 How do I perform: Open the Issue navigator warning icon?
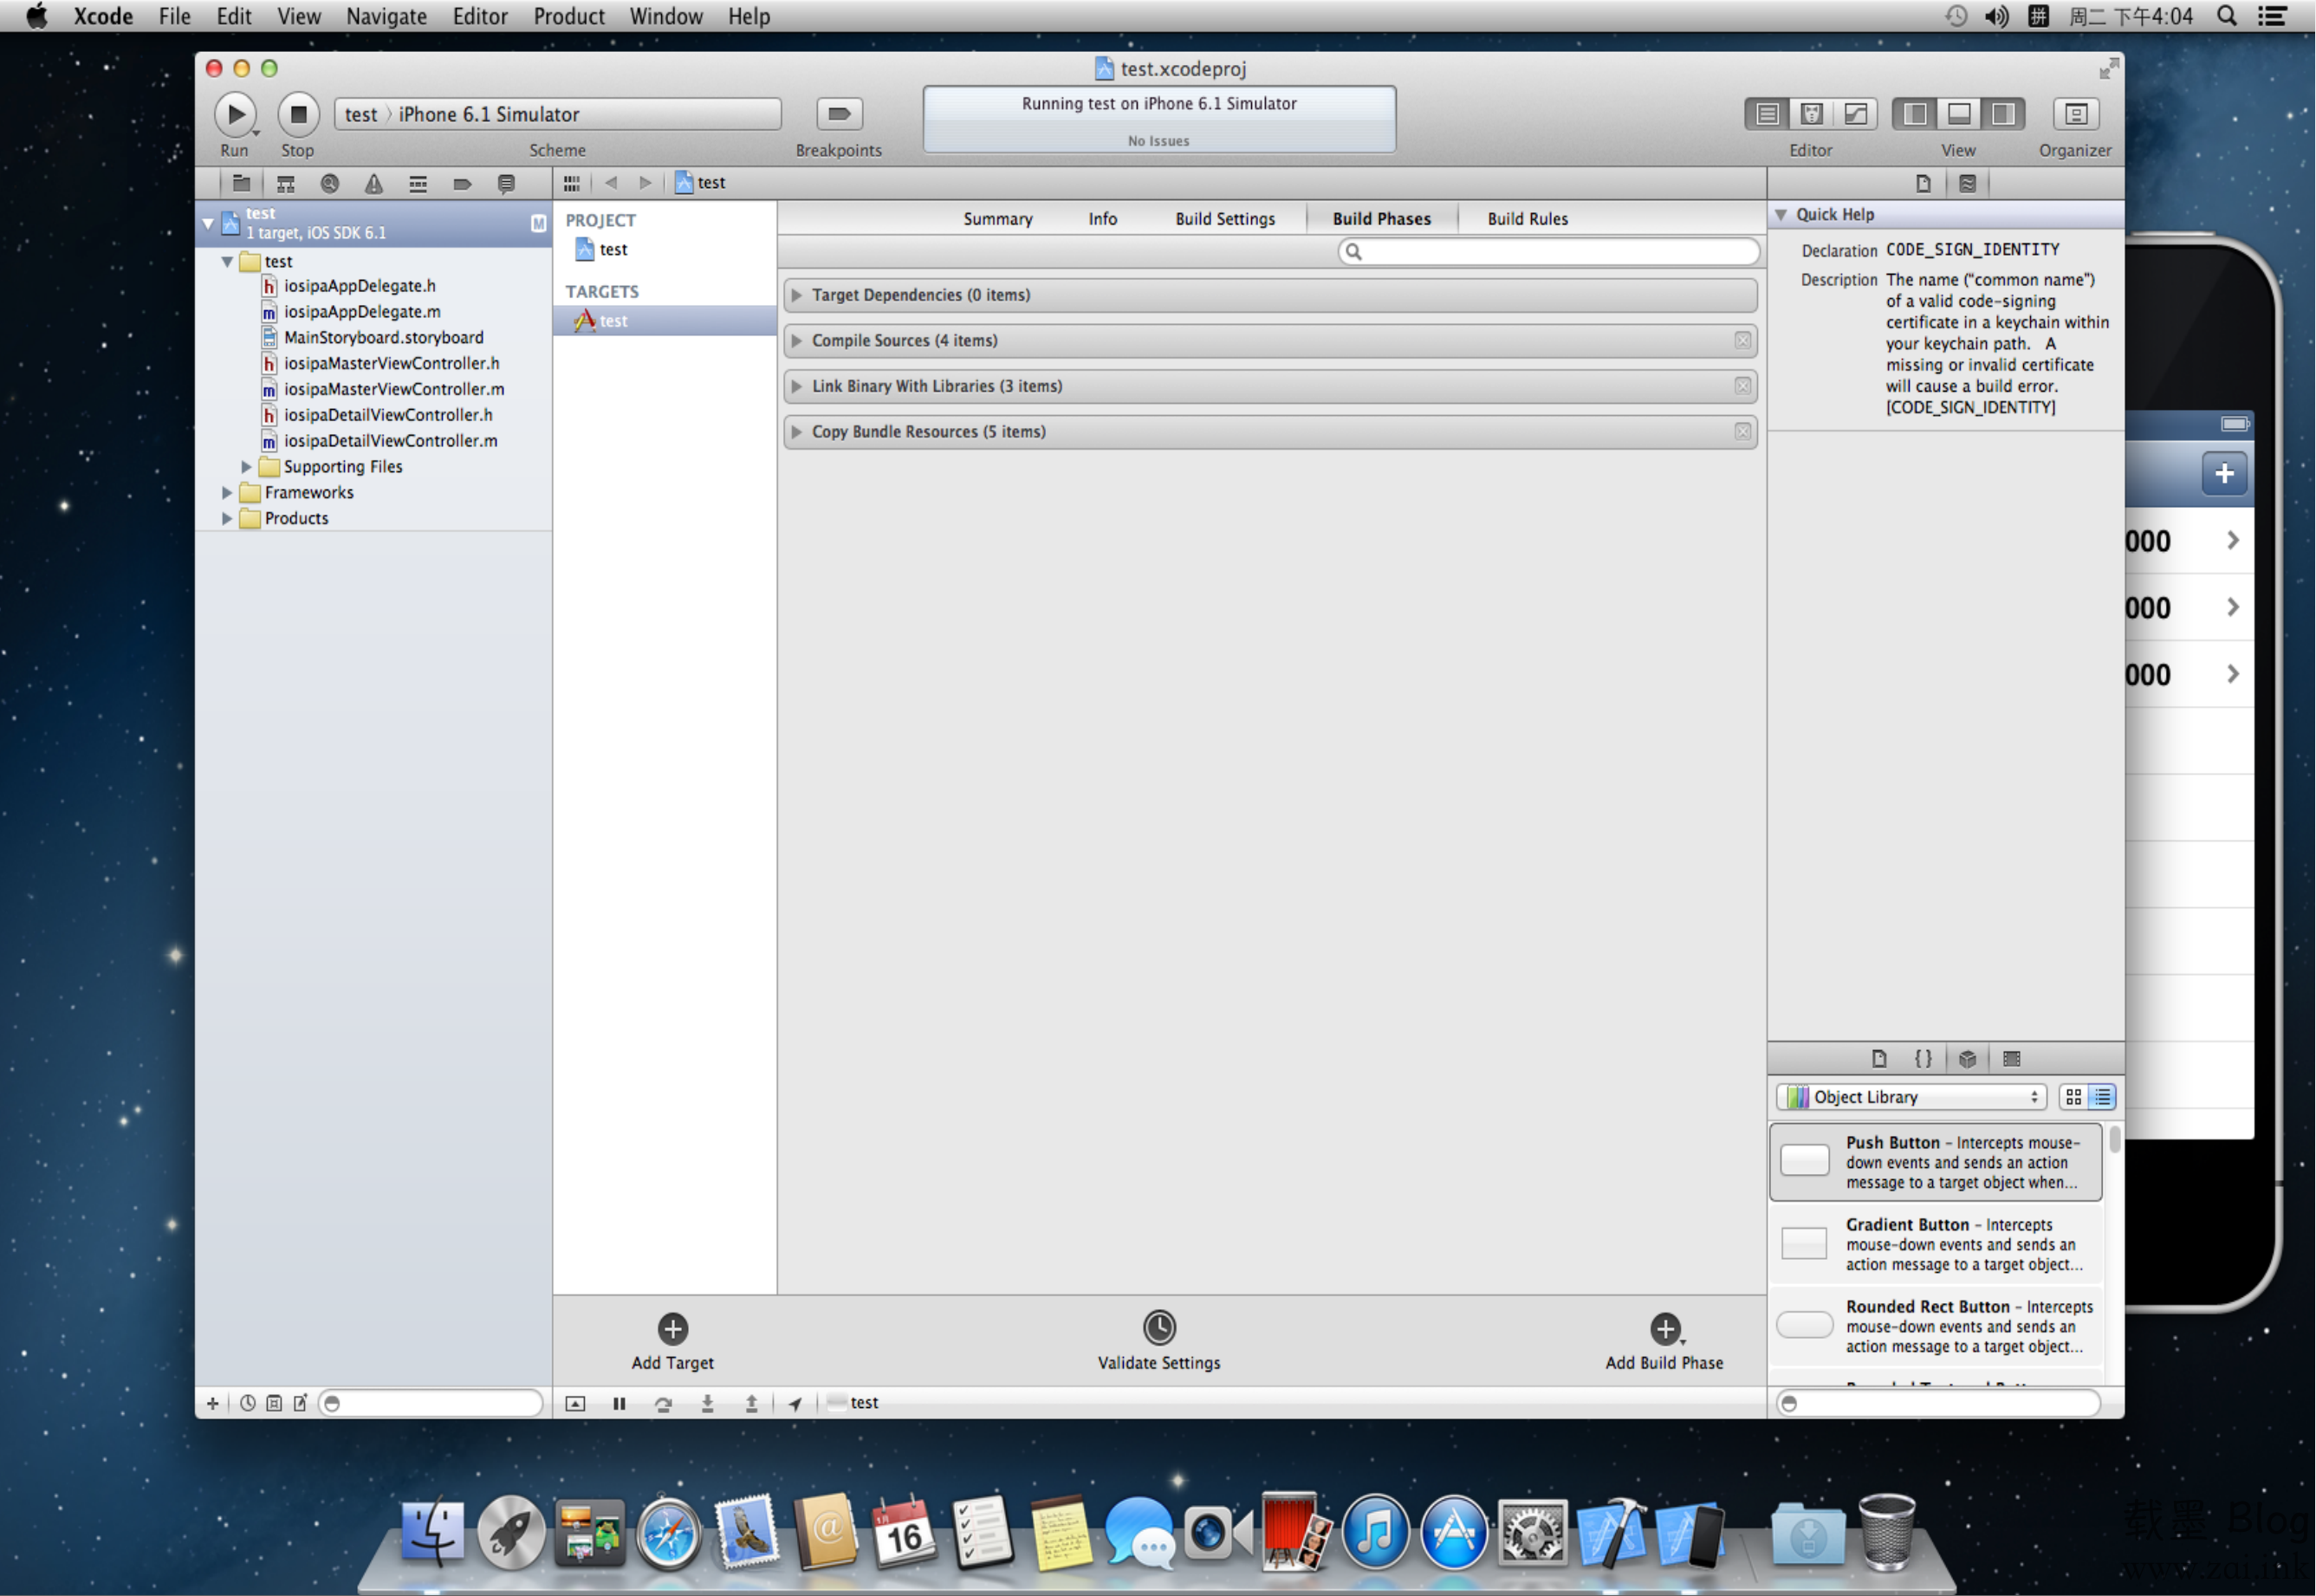pos(373,184)
